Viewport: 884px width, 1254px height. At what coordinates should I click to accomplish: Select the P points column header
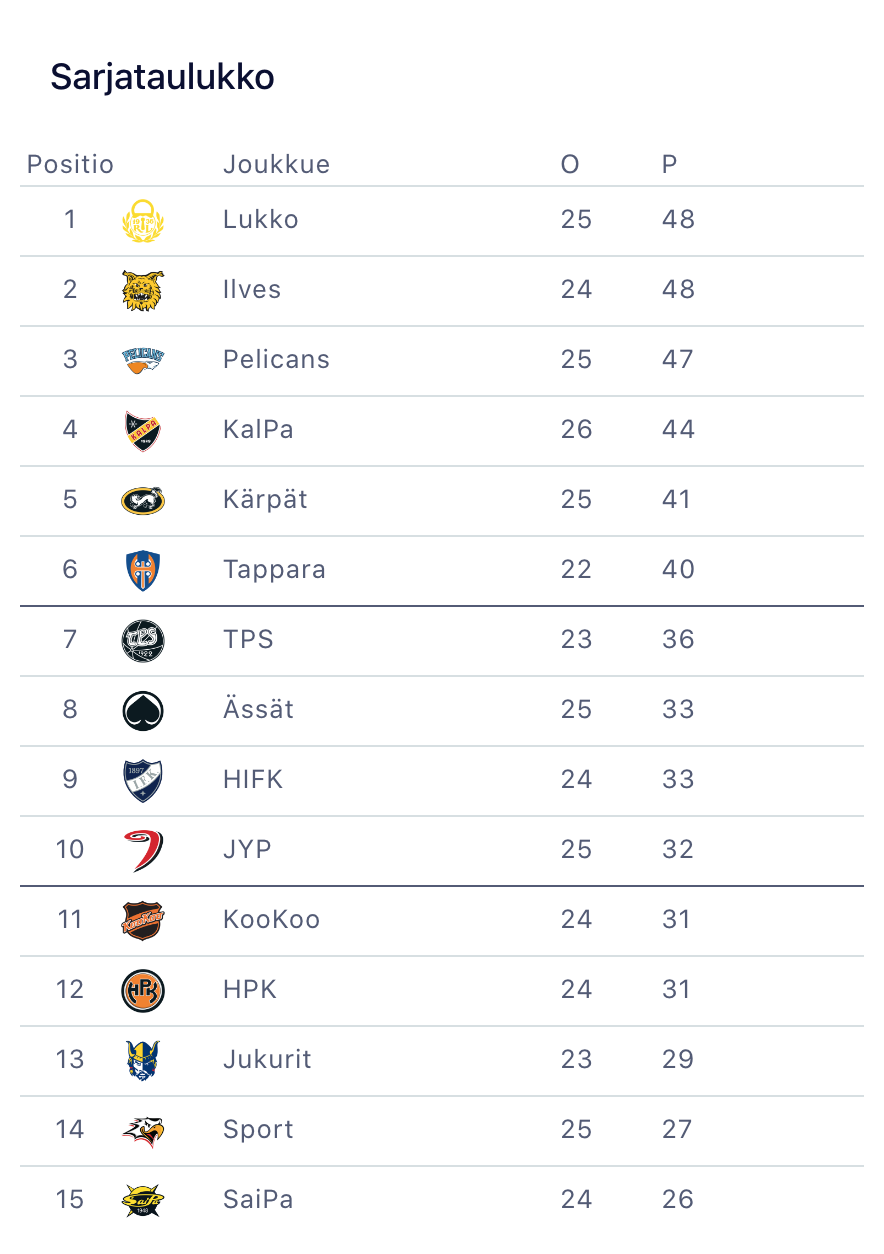[669, 164]
